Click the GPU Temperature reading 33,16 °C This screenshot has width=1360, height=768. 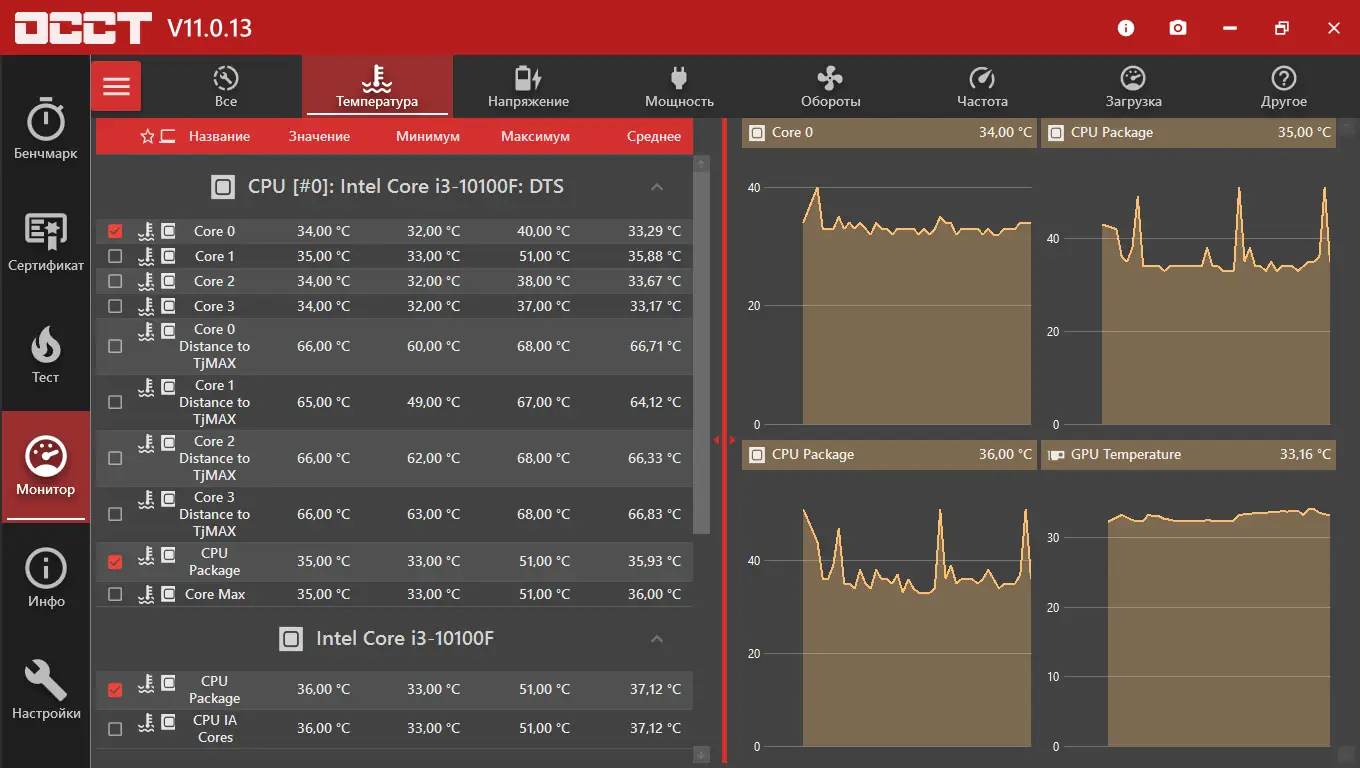1305,454
